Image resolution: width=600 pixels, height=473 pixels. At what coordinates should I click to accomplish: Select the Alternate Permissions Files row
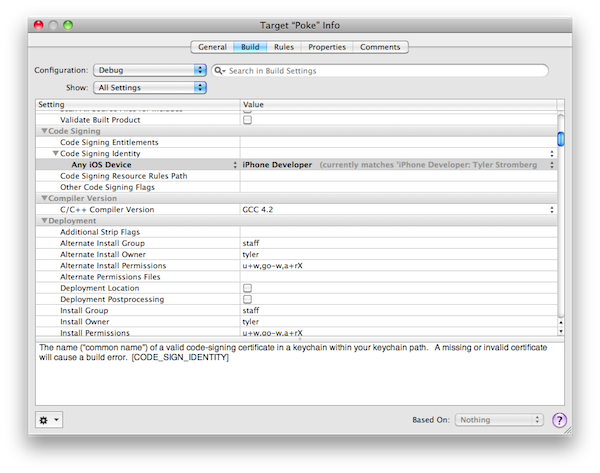point(297,277)
